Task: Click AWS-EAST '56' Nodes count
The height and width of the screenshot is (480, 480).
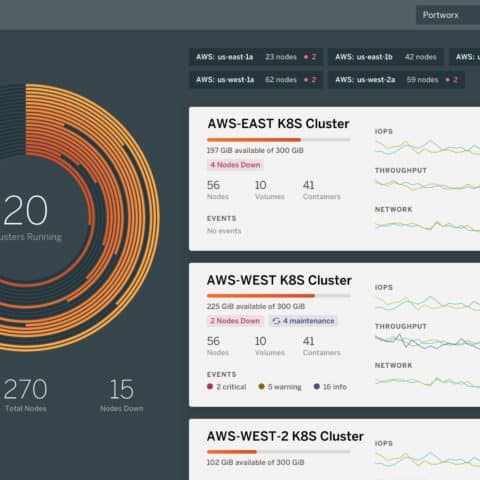Action: [213, 185]
